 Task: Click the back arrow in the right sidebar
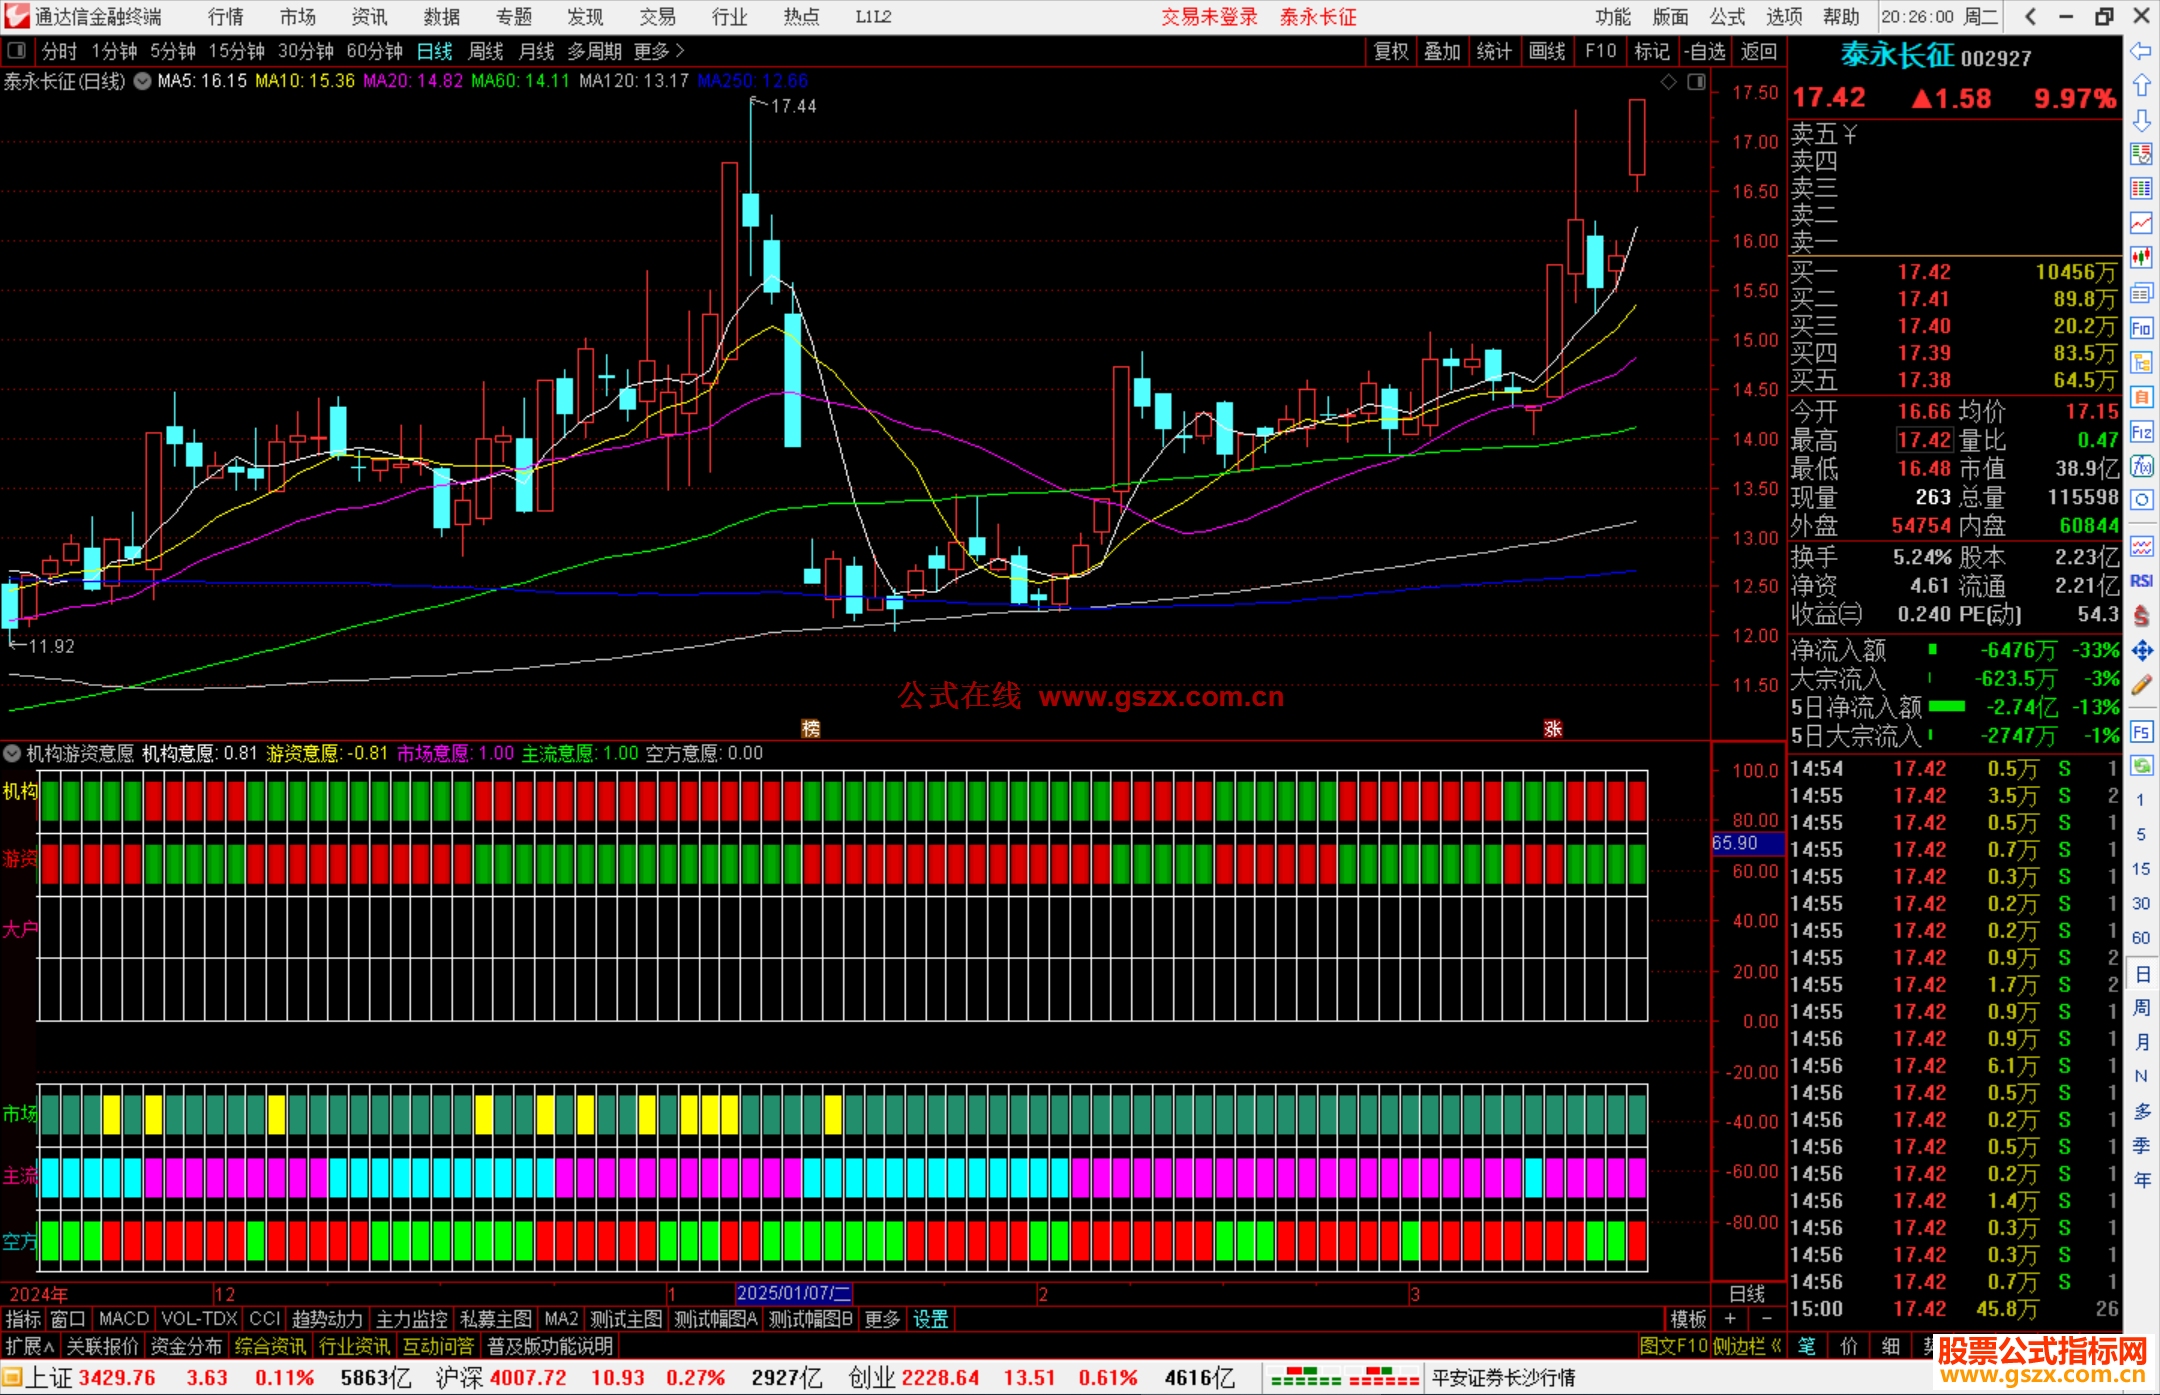(x=2141, y=51)
